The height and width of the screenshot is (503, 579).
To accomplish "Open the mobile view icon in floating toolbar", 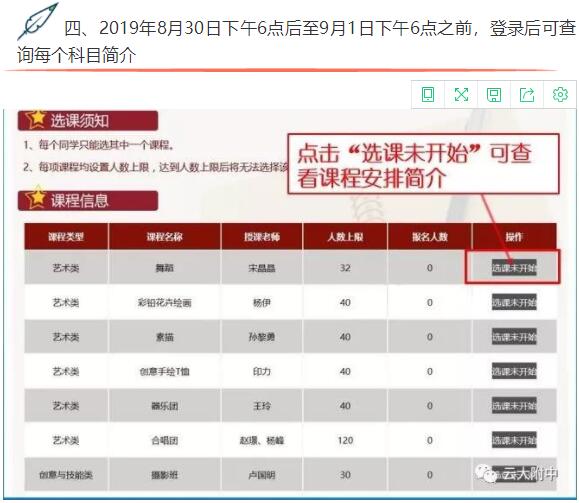I will coord(428,95).
